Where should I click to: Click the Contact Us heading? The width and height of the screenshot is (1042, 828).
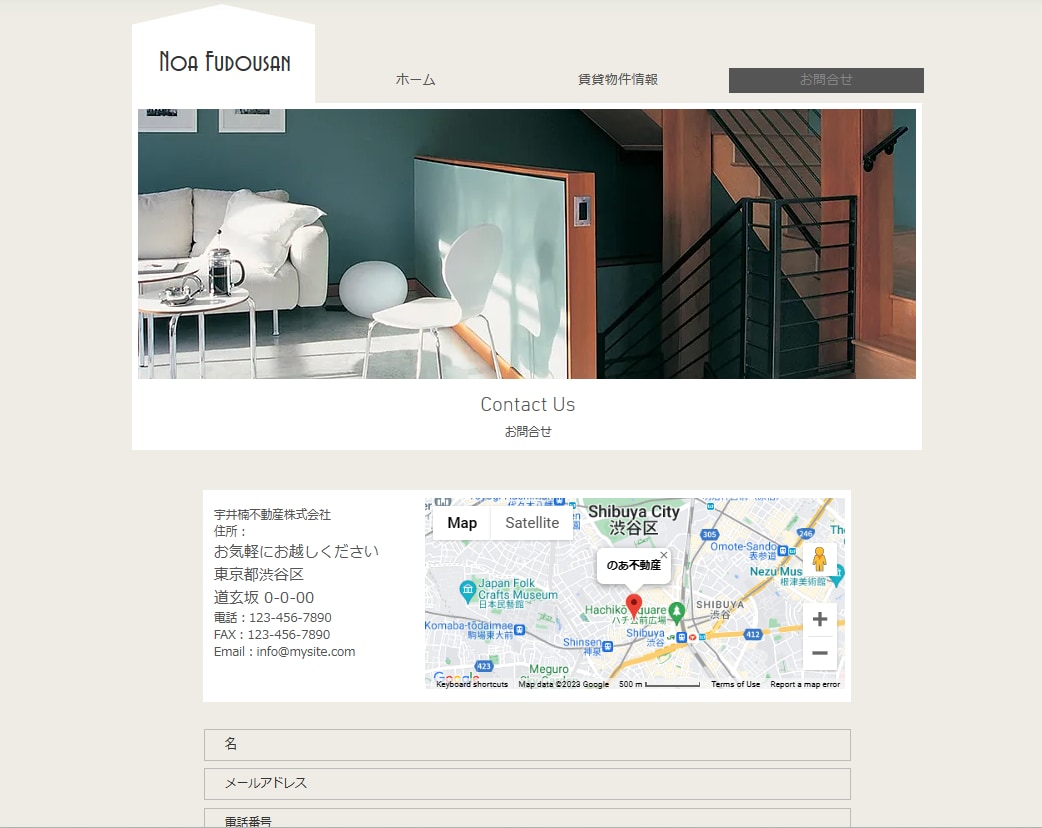pyautogui.click(x=528, y=405)
